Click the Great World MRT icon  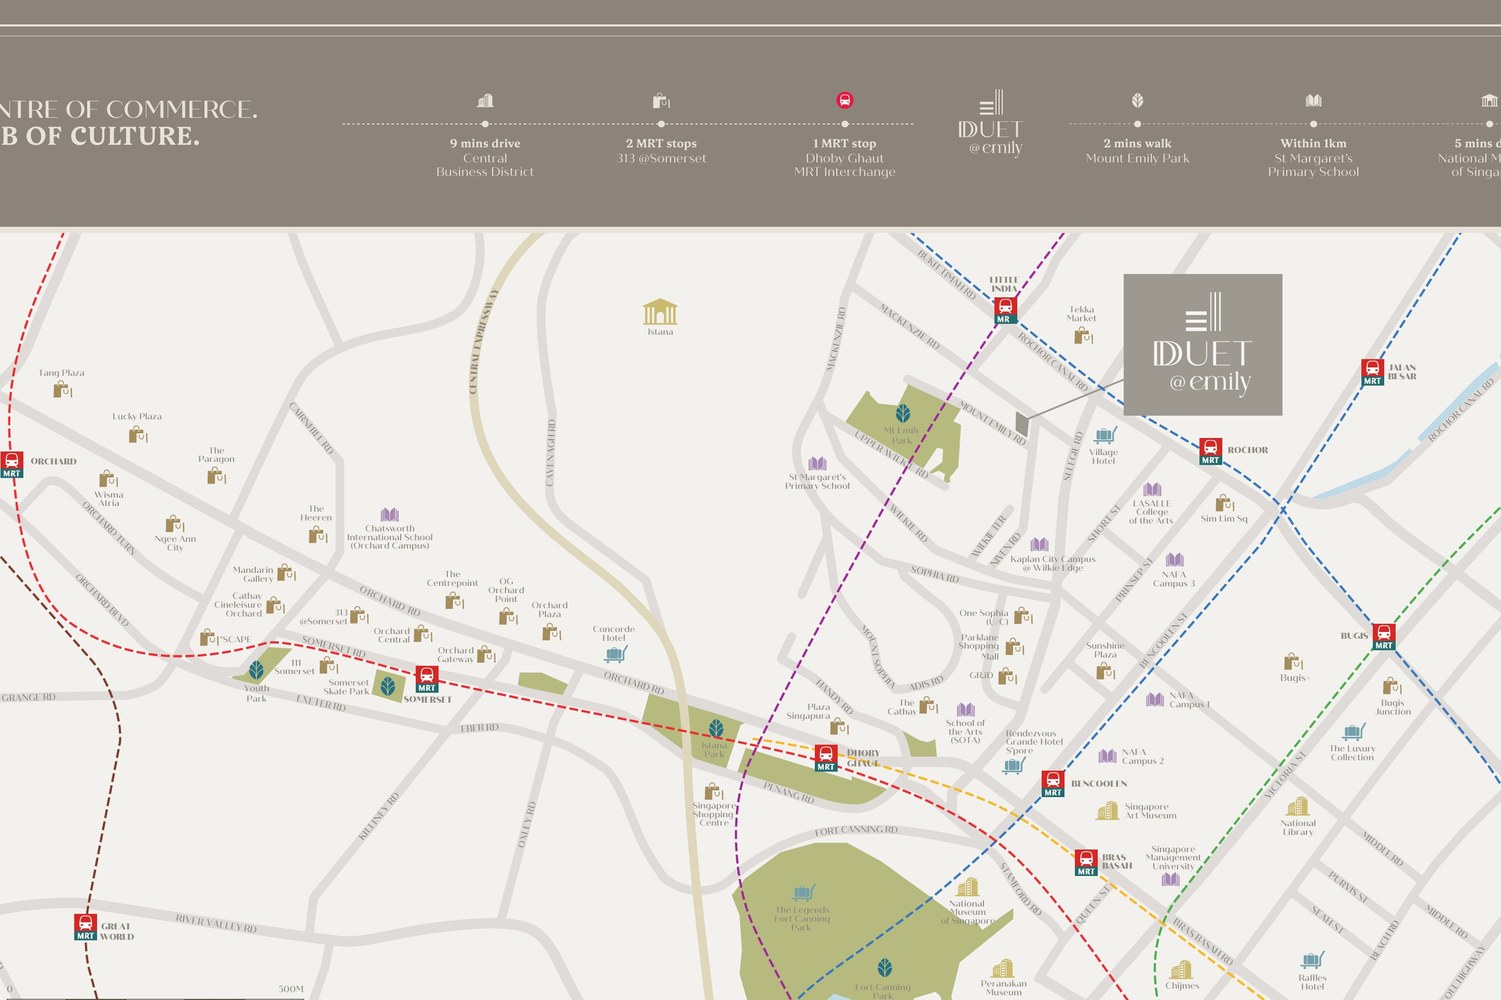[86, 927]
